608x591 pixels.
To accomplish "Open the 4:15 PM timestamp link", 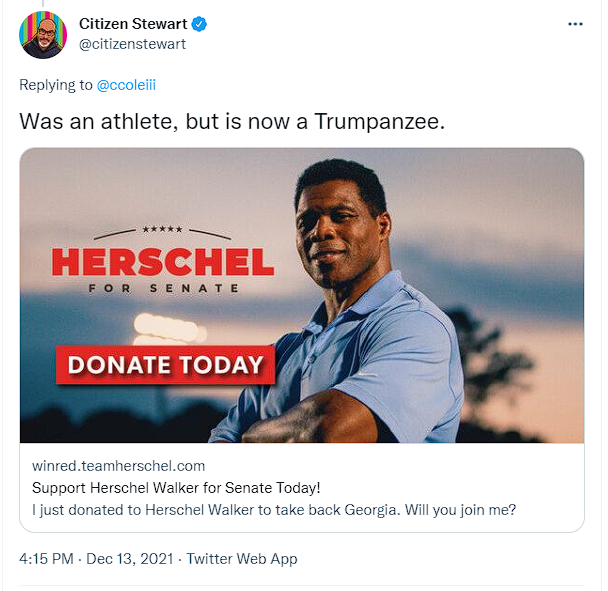I will click(46, 559).
